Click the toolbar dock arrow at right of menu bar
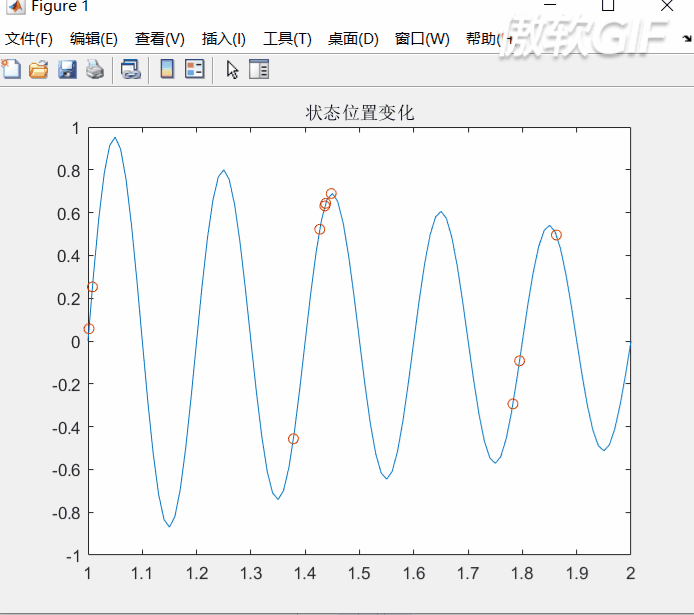 [687, 39]
